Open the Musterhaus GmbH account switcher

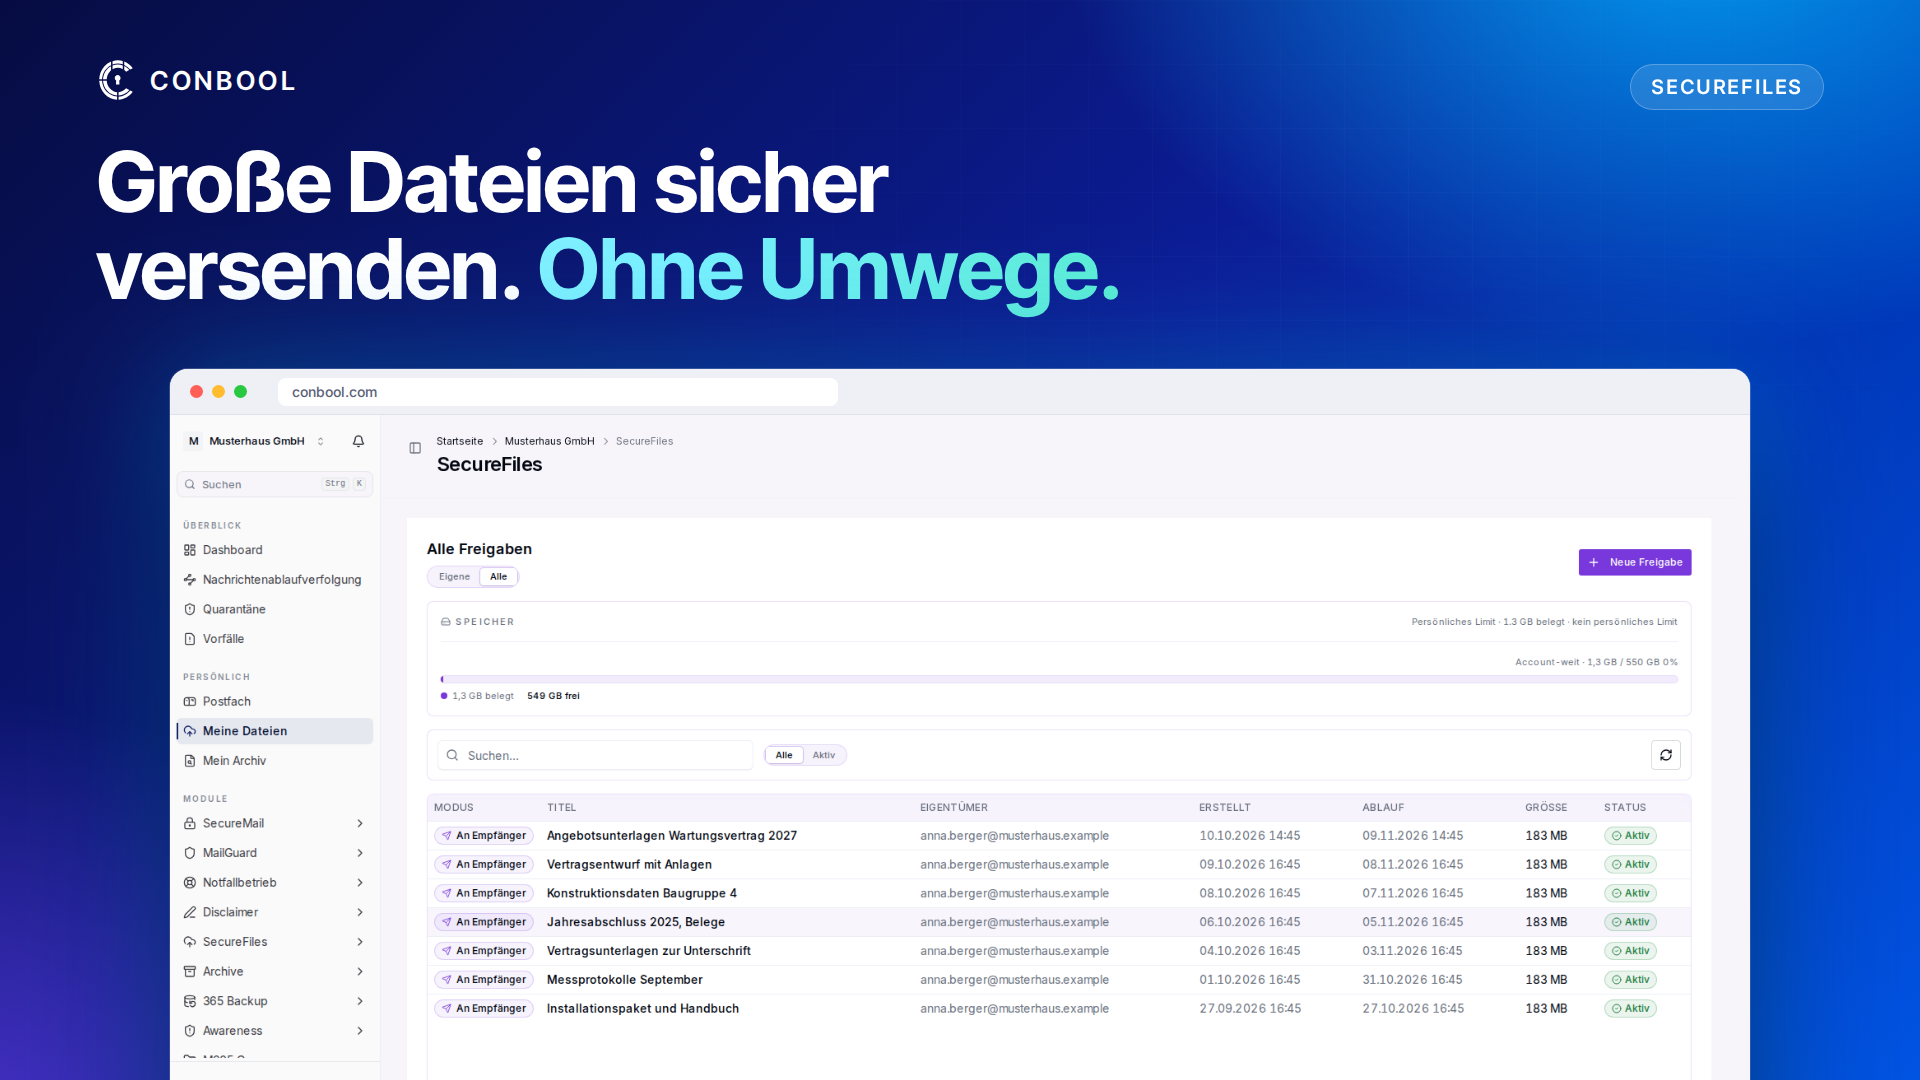pyautogui.click(x=256, y=441)
